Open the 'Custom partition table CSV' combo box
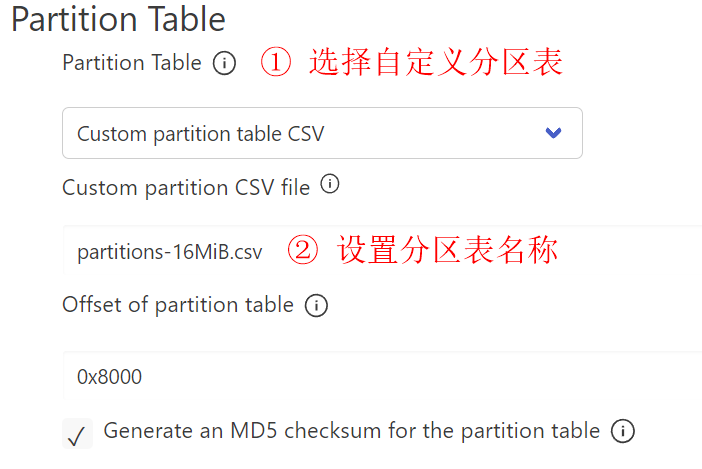The image size is (702, 469). (x=321, y=133)
